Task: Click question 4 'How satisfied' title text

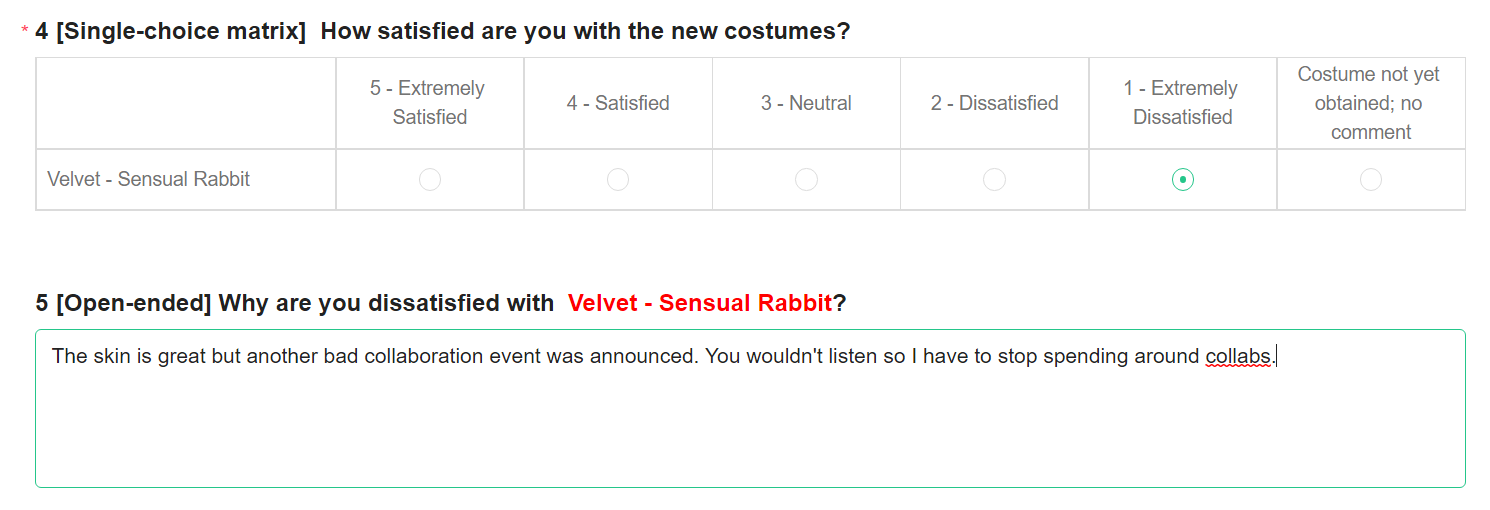Action: tap(585, 31)
